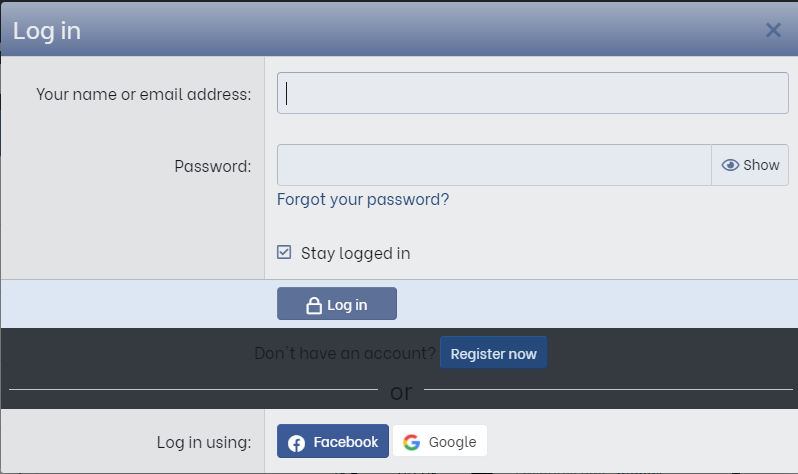The image size is (798, 474).
Task: Click the 'Log in using:' label
Action: [x=204, y=442]
